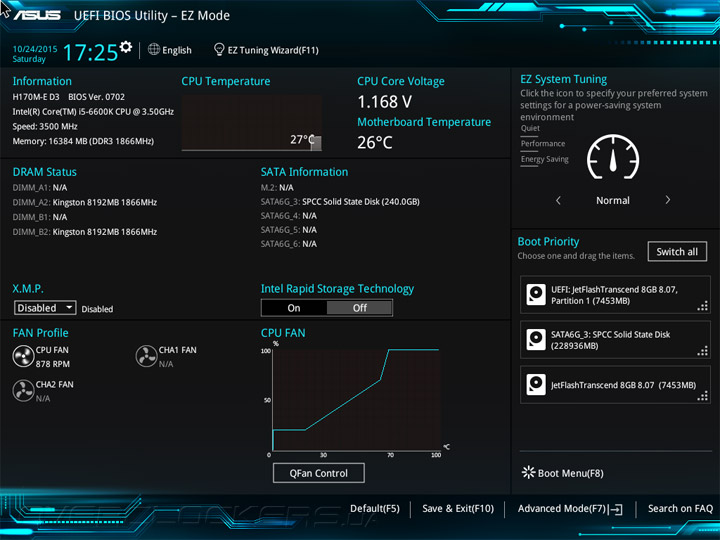This screenshot has height=540, width=720.
Task: Click the Switch all button
Action: [677, 252]
